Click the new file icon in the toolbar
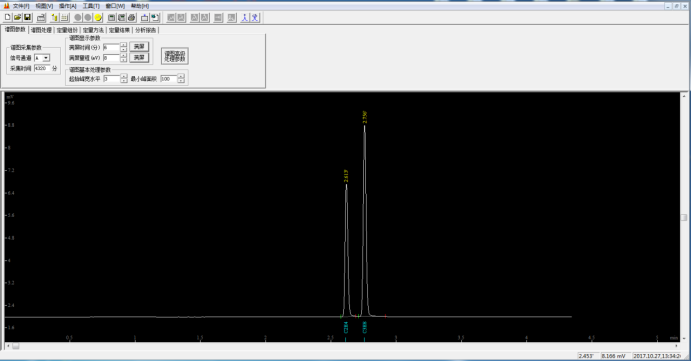Screen dimensions: 691x361 pyautogui.click(x=7, y=18)
